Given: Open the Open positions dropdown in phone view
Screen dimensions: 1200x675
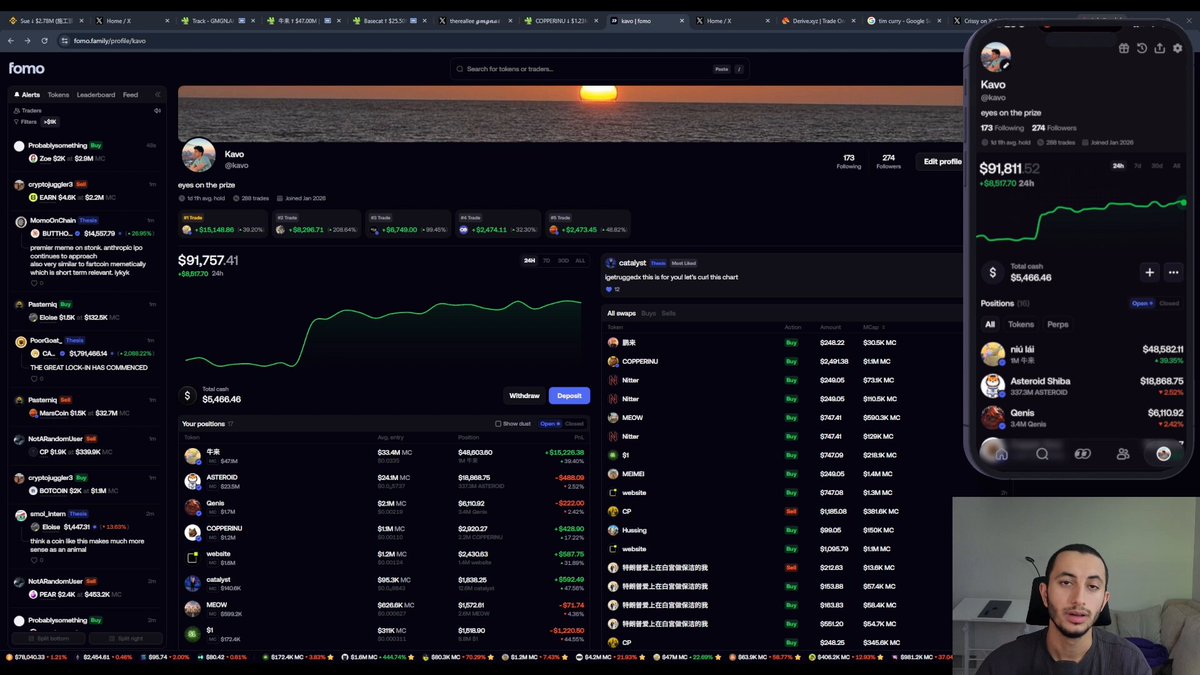Looking at the screenshot, I should coord(1142,303).
